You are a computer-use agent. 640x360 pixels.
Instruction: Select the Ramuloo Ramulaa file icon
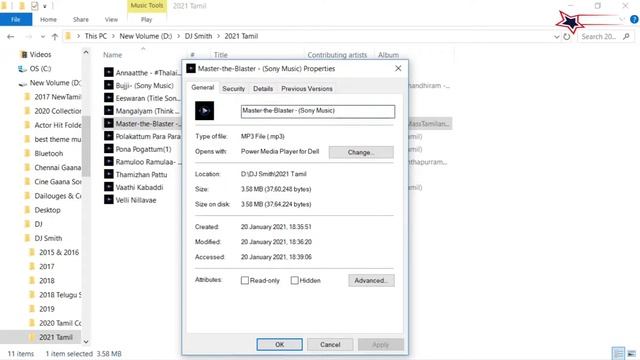[x=109, y=162]
